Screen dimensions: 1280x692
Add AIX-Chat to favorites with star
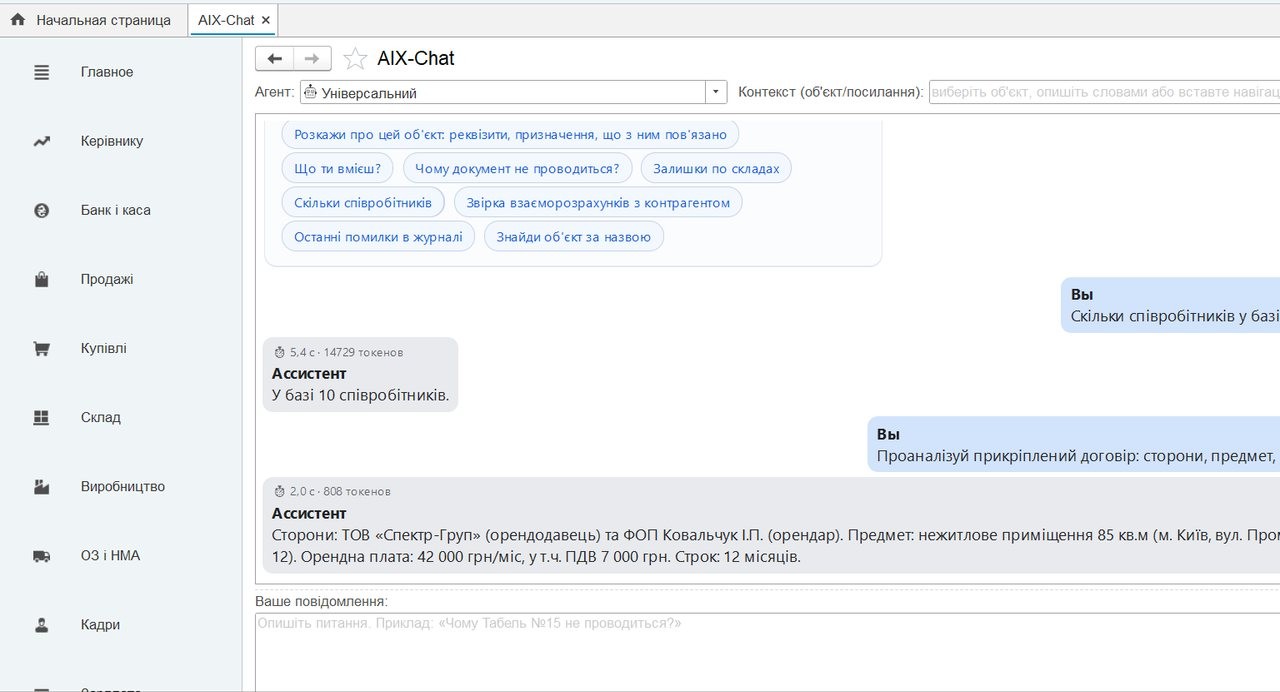(x=355, y=59)
